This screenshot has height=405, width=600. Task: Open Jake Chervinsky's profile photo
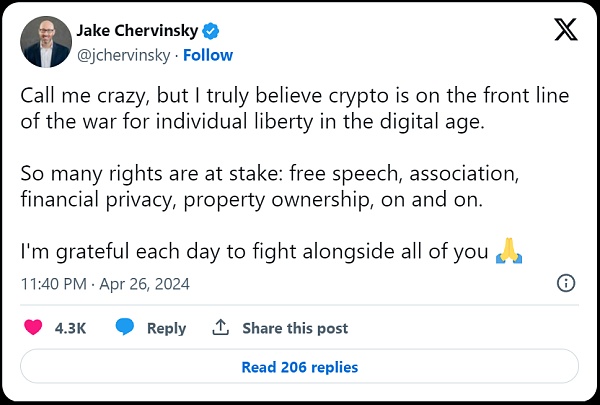(x=45, y=42)
